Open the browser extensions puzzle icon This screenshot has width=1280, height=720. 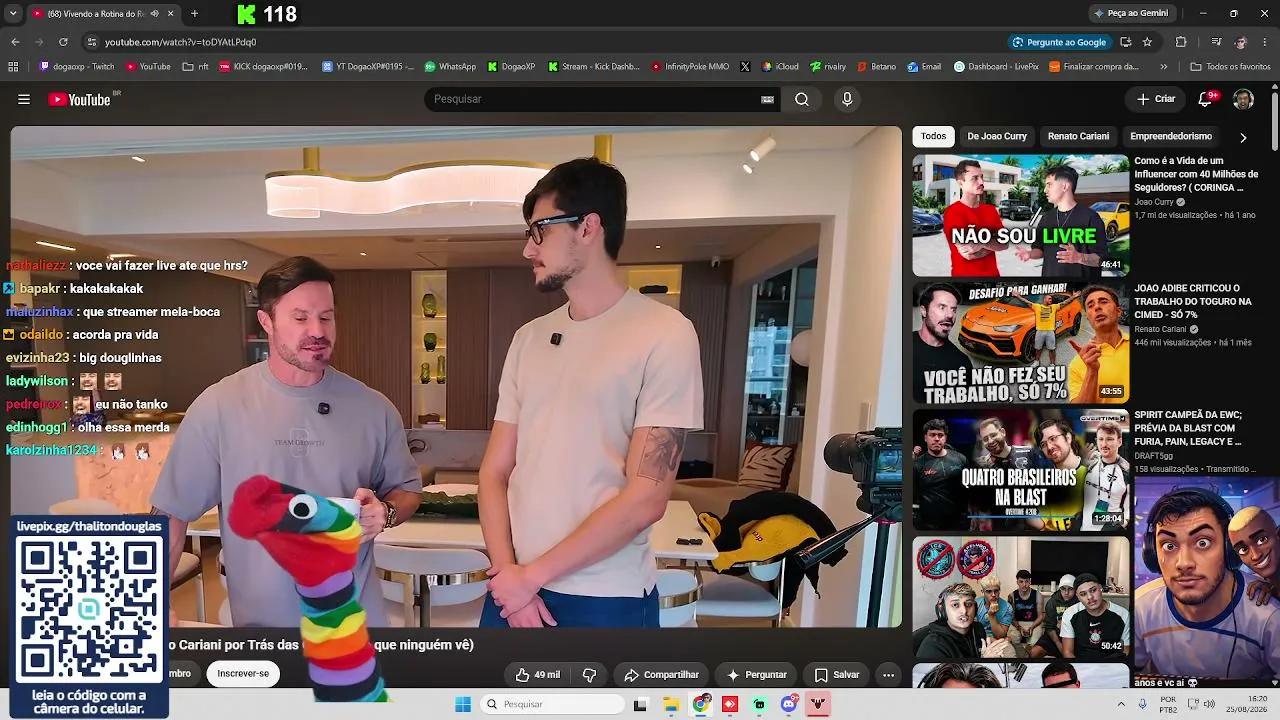click(1181, 42)
